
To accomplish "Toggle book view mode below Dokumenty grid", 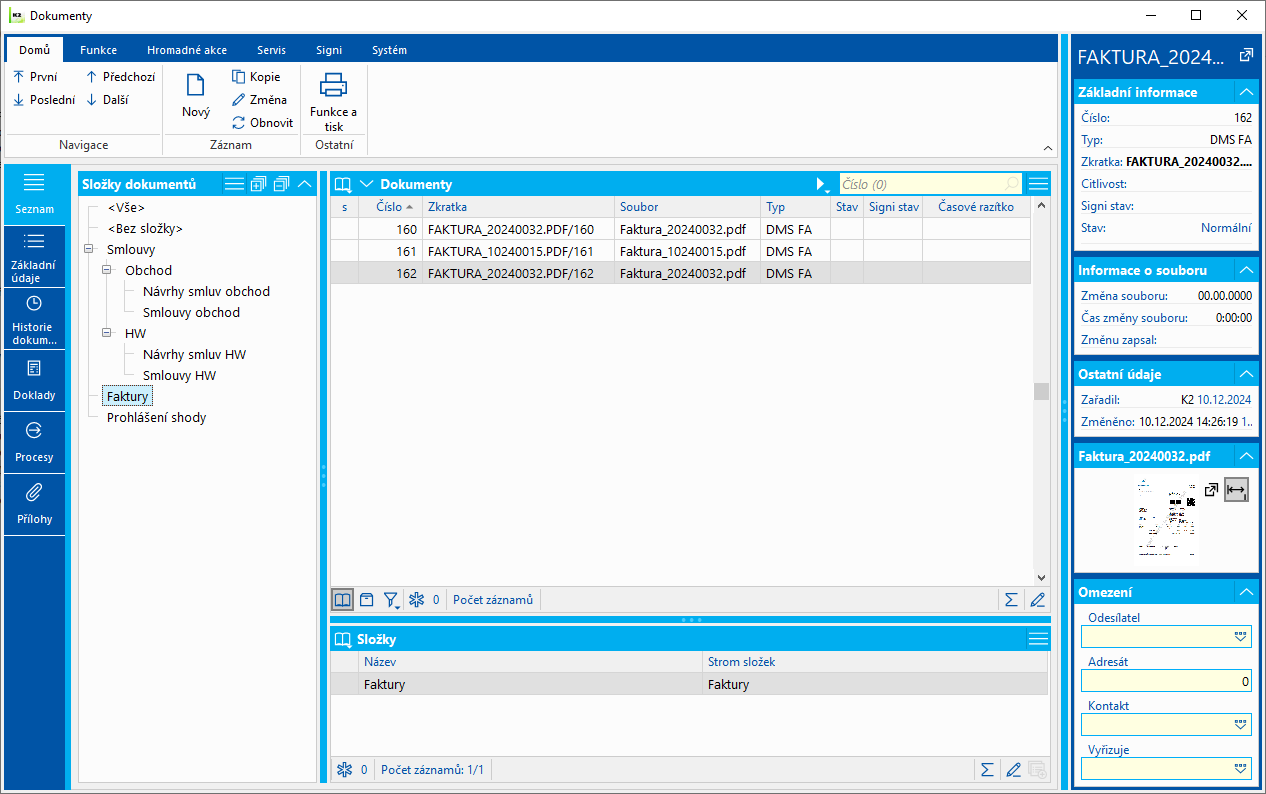I will pyautogui.click(x=342, y=600).
